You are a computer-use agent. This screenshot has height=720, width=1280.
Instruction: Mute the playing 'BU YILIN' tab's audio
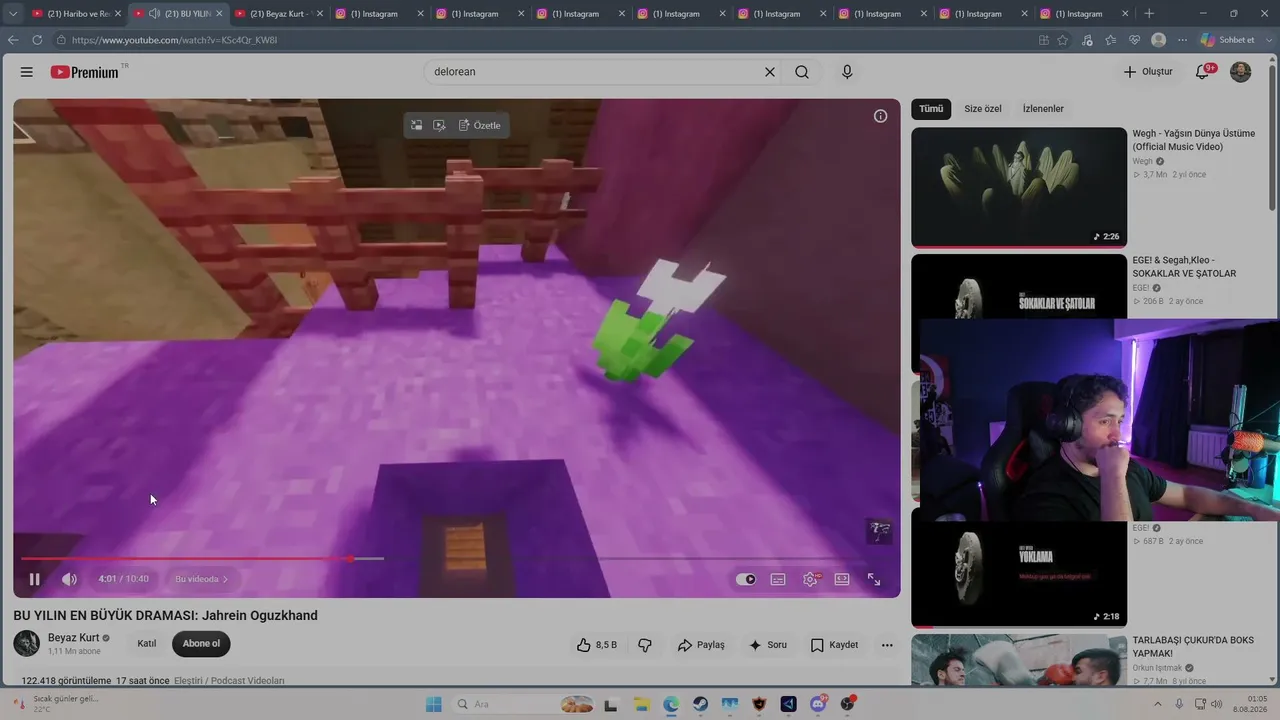pyautogui.click(x=154, y=14)
